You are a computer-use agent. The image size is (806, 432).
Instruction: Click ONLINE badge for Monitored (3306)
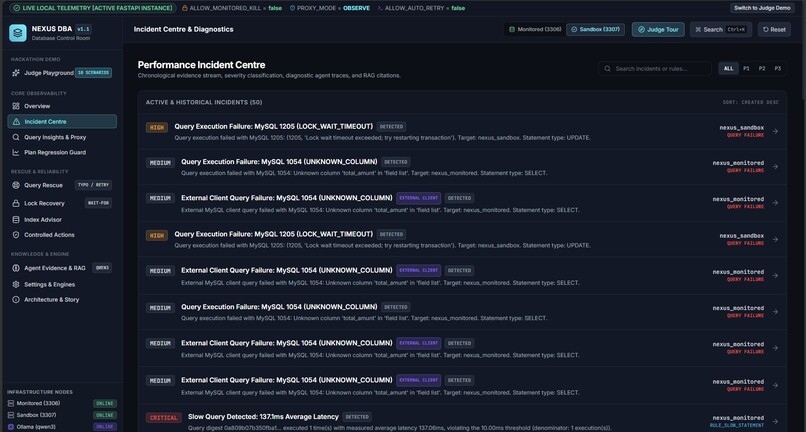click(104, 404)
